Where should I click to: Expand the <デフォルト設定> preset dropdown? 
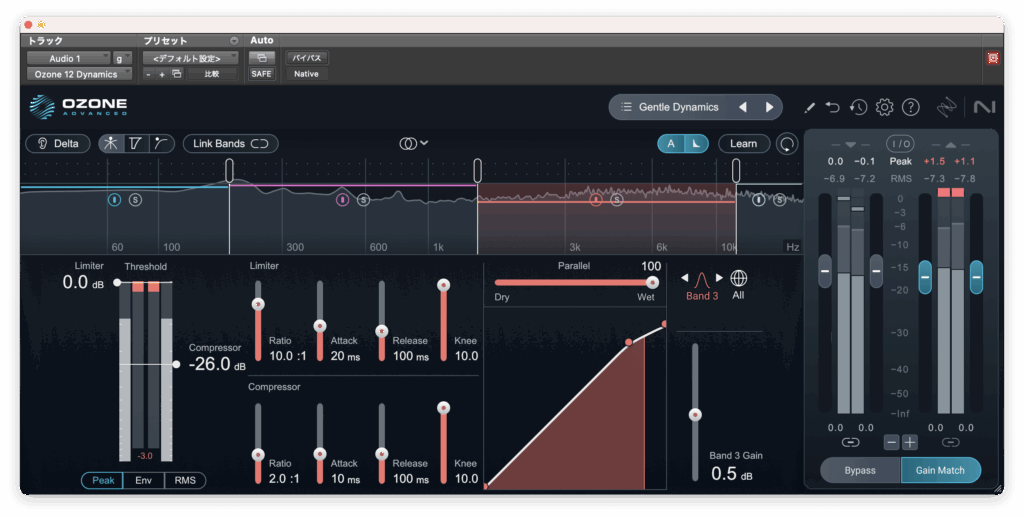[190, 58]
